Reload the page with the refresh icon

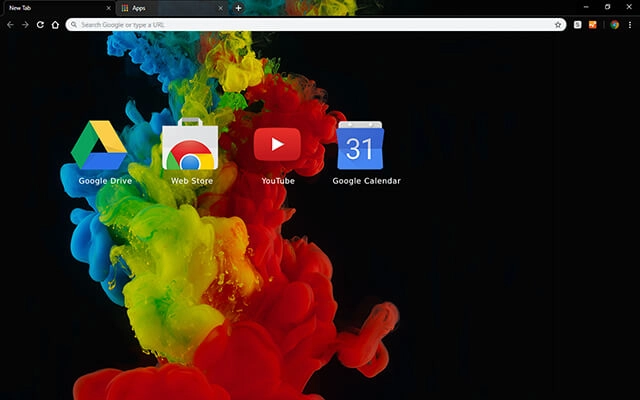point(40,25)
